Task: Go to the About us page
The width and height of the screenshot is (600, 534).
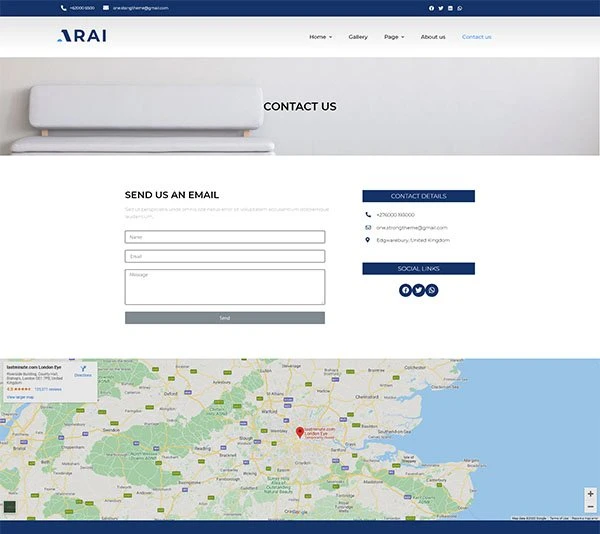Action: [433, 37]
